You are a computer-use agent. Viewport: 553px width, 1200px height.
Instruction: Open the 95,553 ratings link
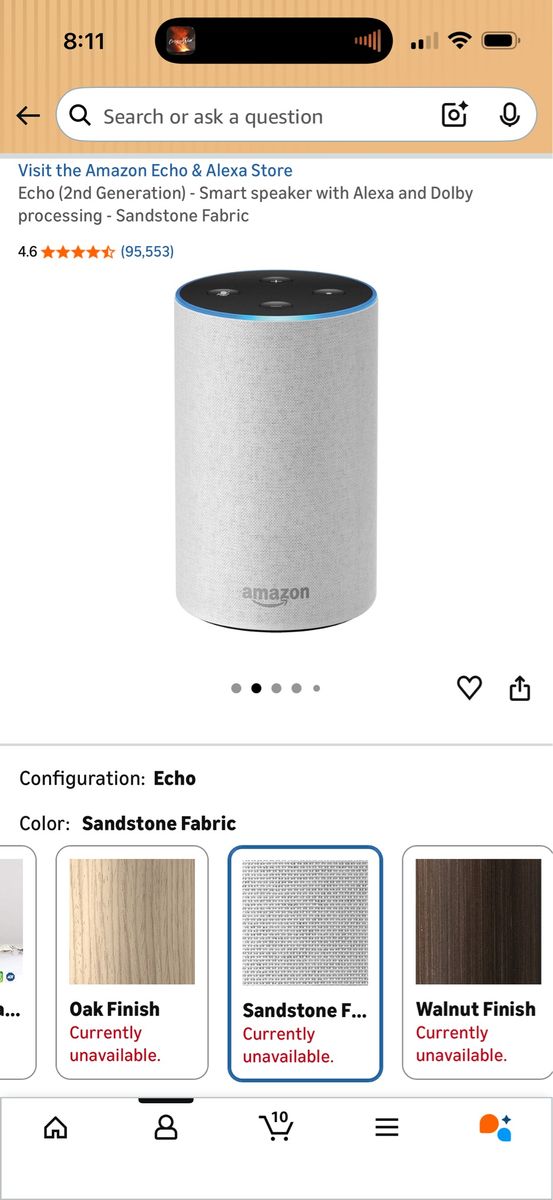pyautogui.click(x=147, y=252)
